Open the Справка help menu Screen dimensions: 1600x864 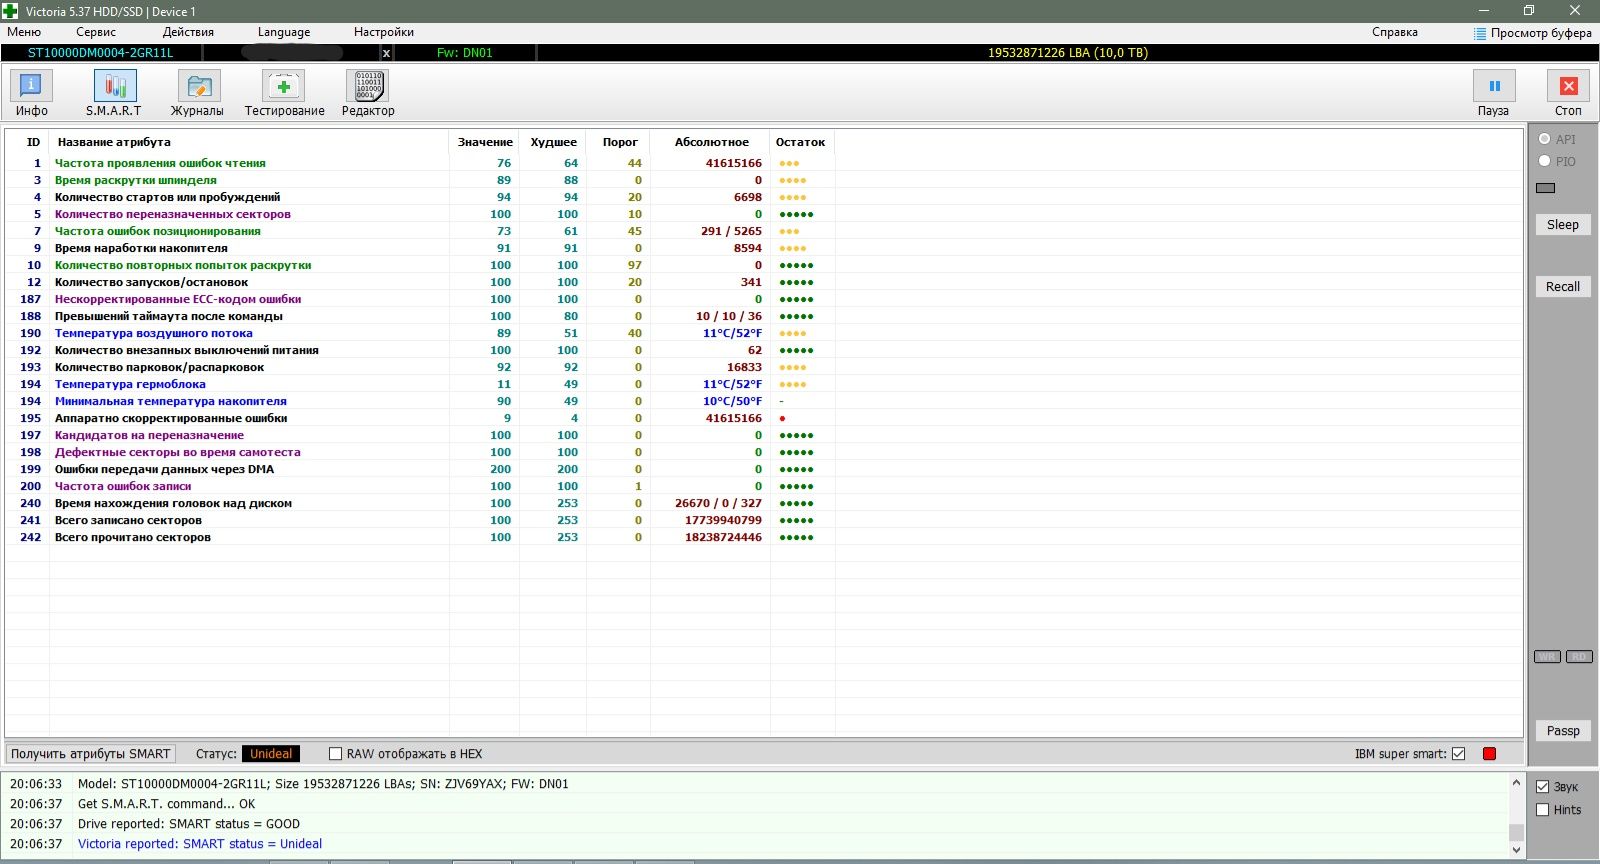[x=1395, y=32]
